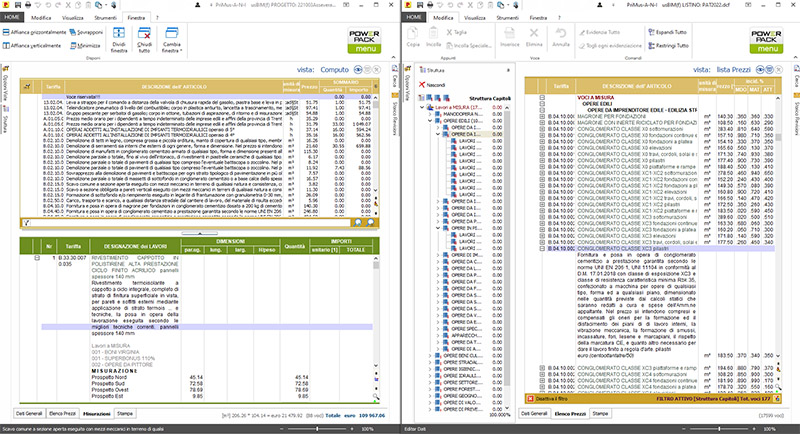This screenshot has height=434, width=800.
Task: Click user account icon in right title bar
Action: pyautogui.click(x=600, y=5)
